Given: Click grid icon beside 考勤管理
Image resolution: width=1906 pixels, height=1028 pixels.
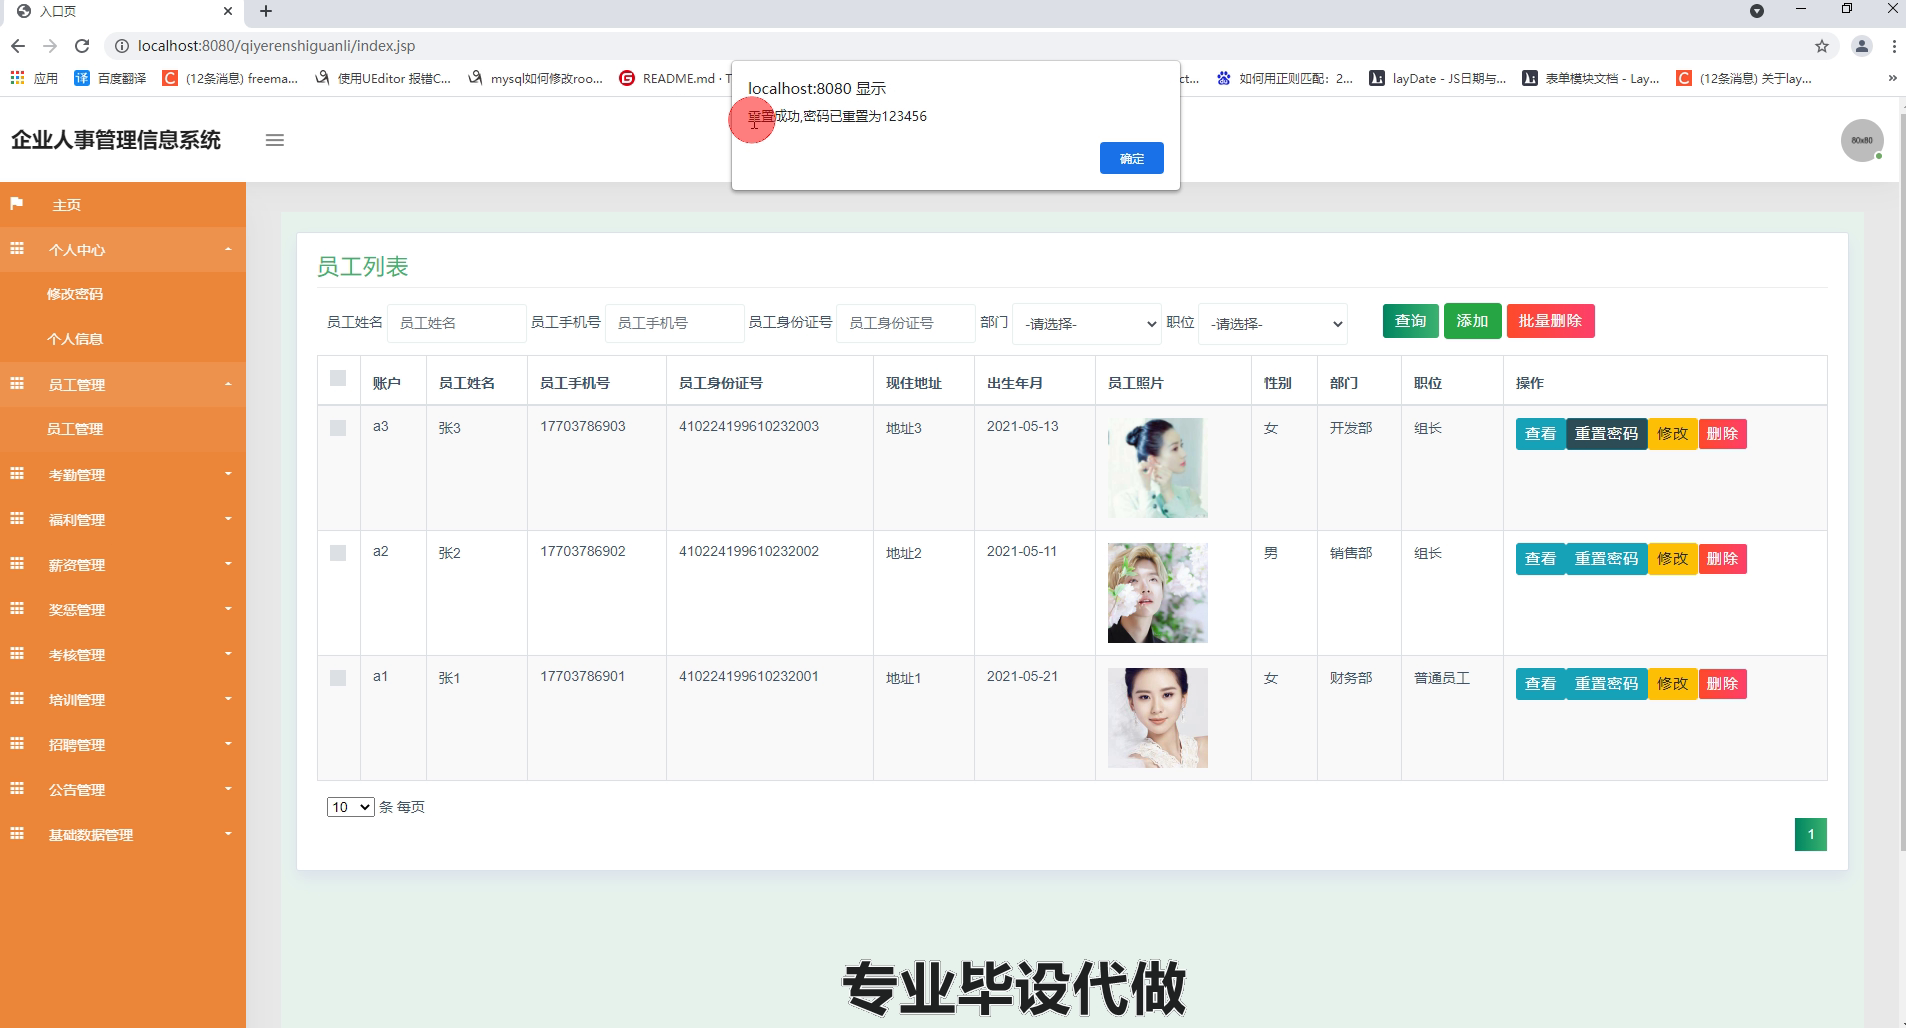Looking at the screenshot, I should [17, 474].
